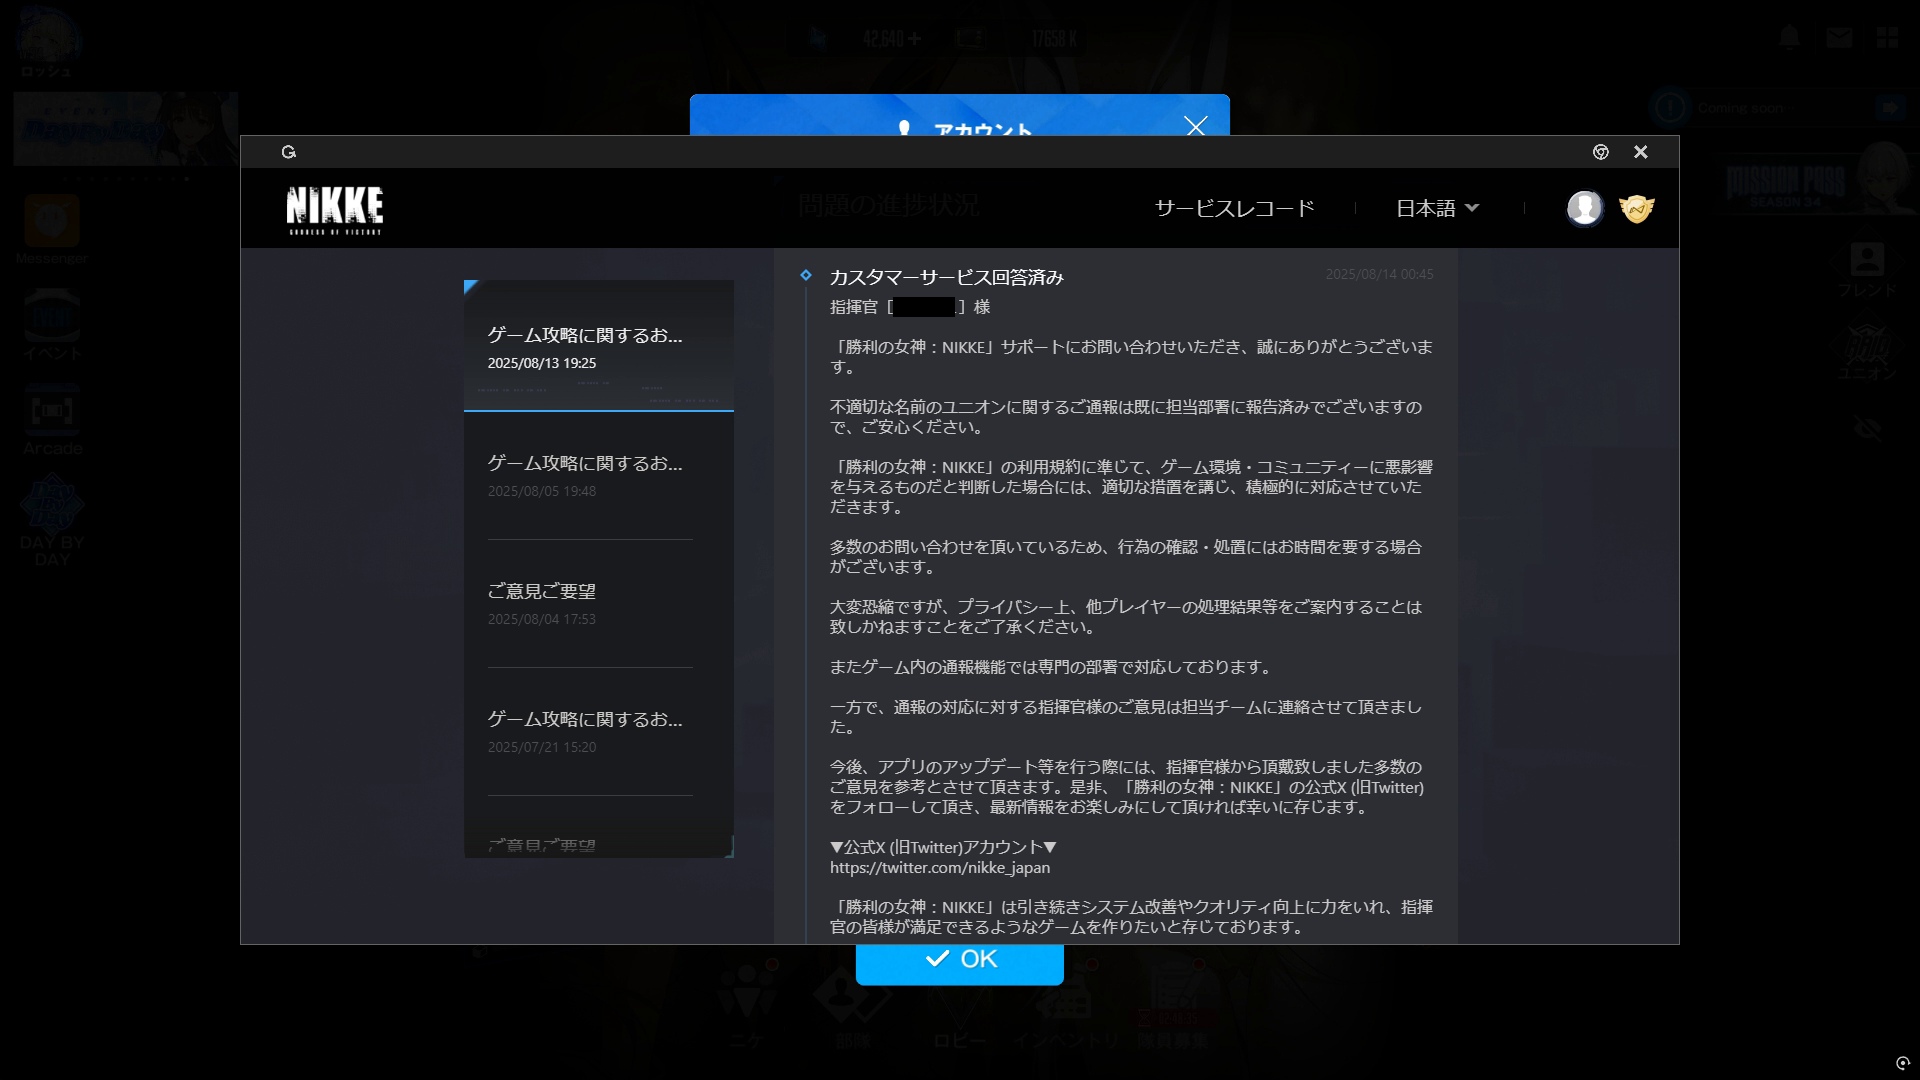Open the DAY BY DAY event icon
Viewport: 1920px width, 1080px height.
click(52, 520)
